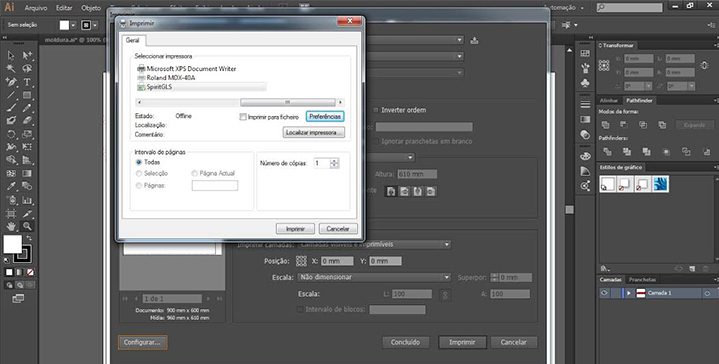Open the Objeto menu

click(91, 8)
